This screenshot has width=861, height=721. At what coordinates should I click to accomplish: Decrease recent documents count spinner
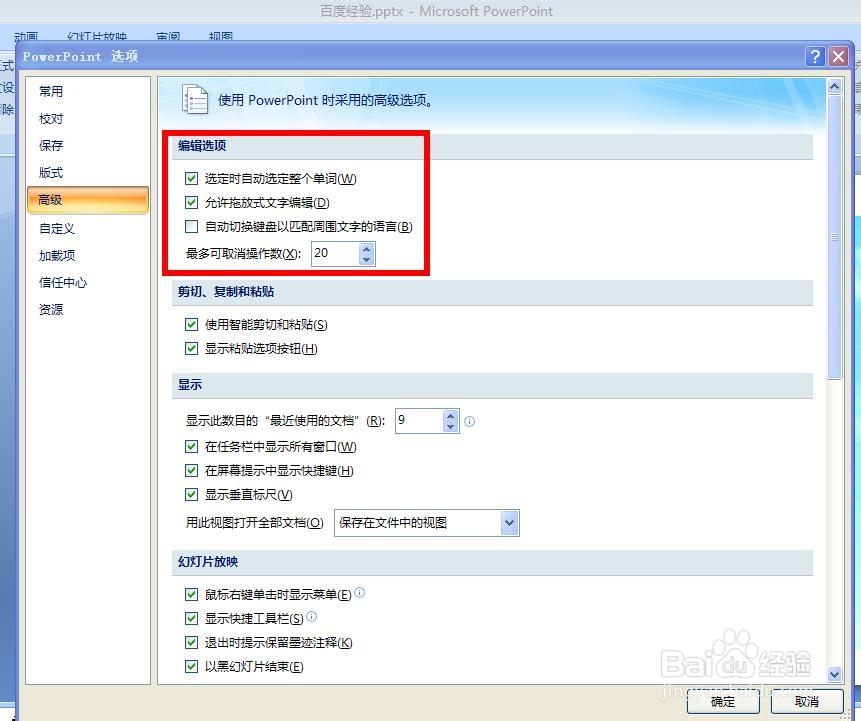click(450, 426)
